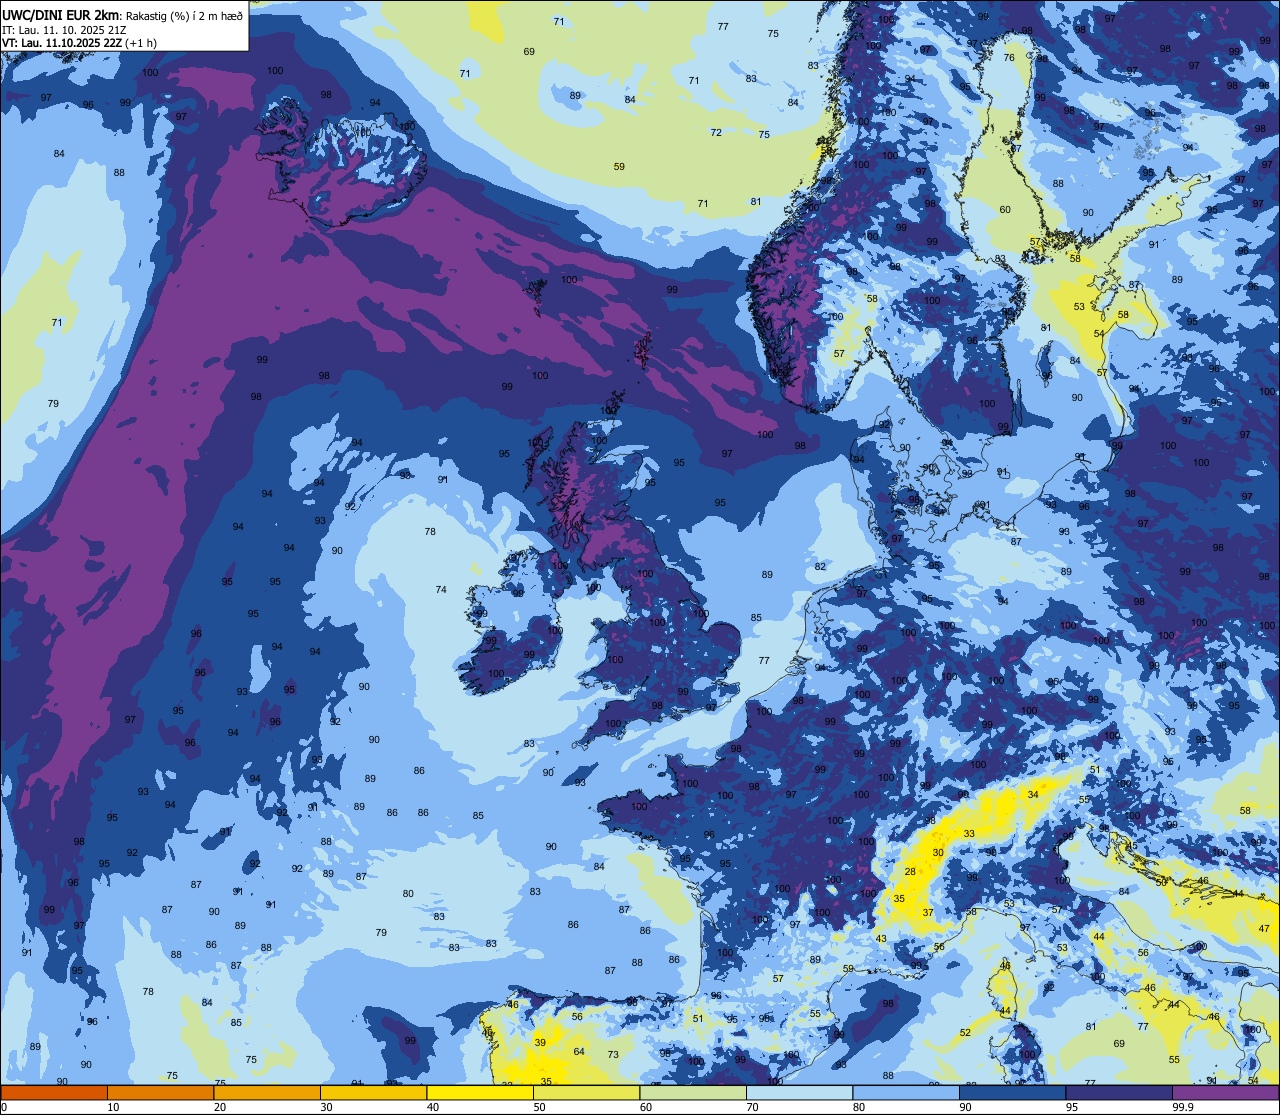Click the pale green 60–70 legend segment
This screenshot has height=1115, width=1280.
(x=693, y=1092)
